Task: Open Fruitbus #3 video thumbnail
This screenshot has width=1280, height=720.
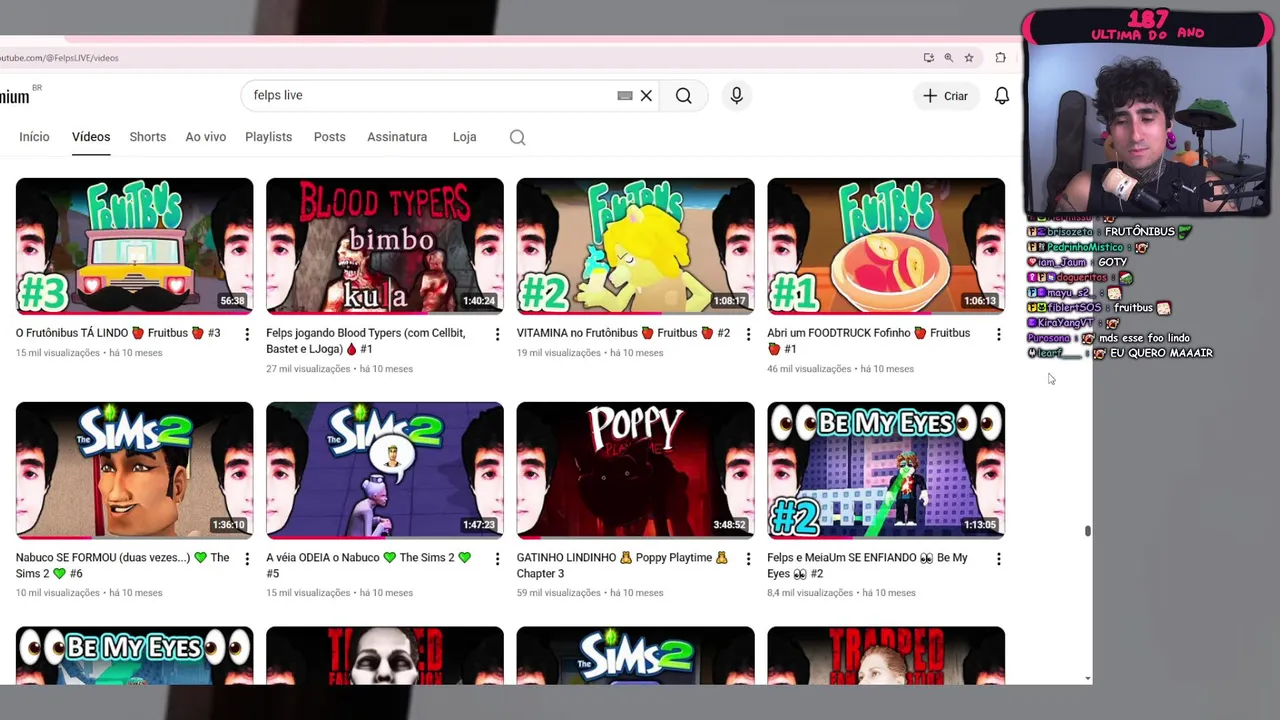Action: 134,246
